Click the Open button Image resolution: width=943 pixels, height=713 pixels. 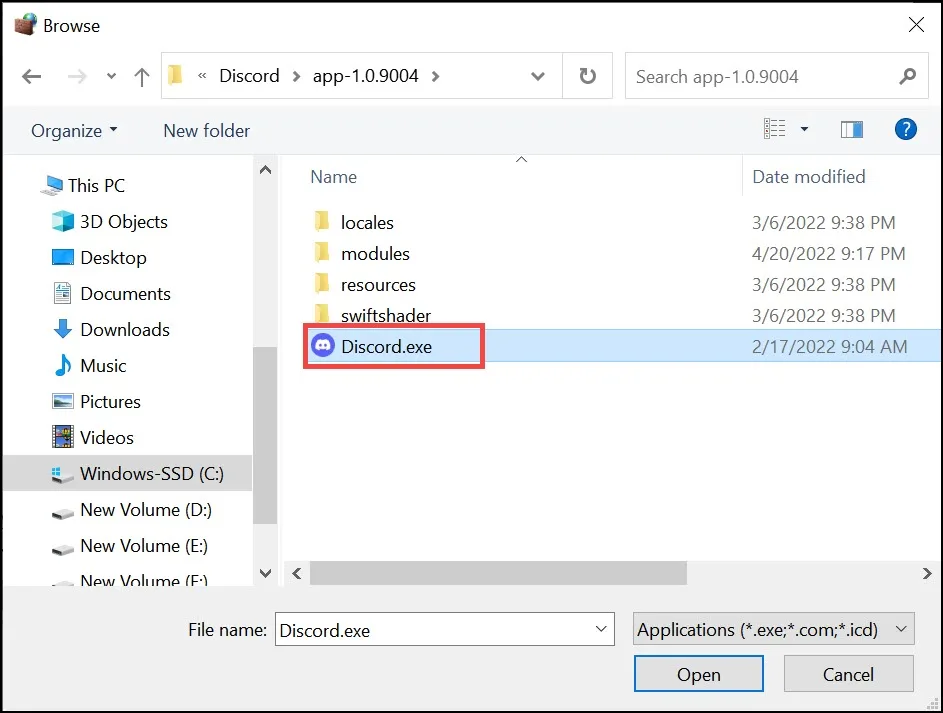(x=698, y=674)
